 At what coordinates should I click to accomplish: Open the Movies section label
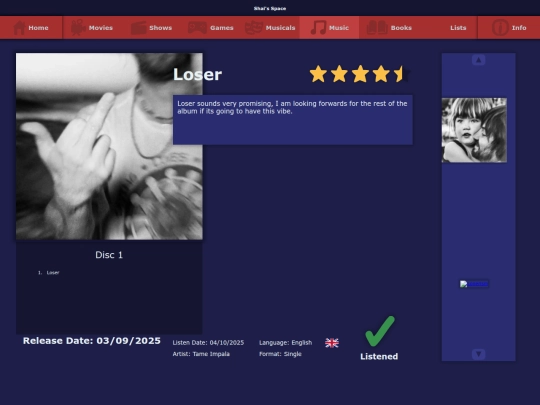101,28
